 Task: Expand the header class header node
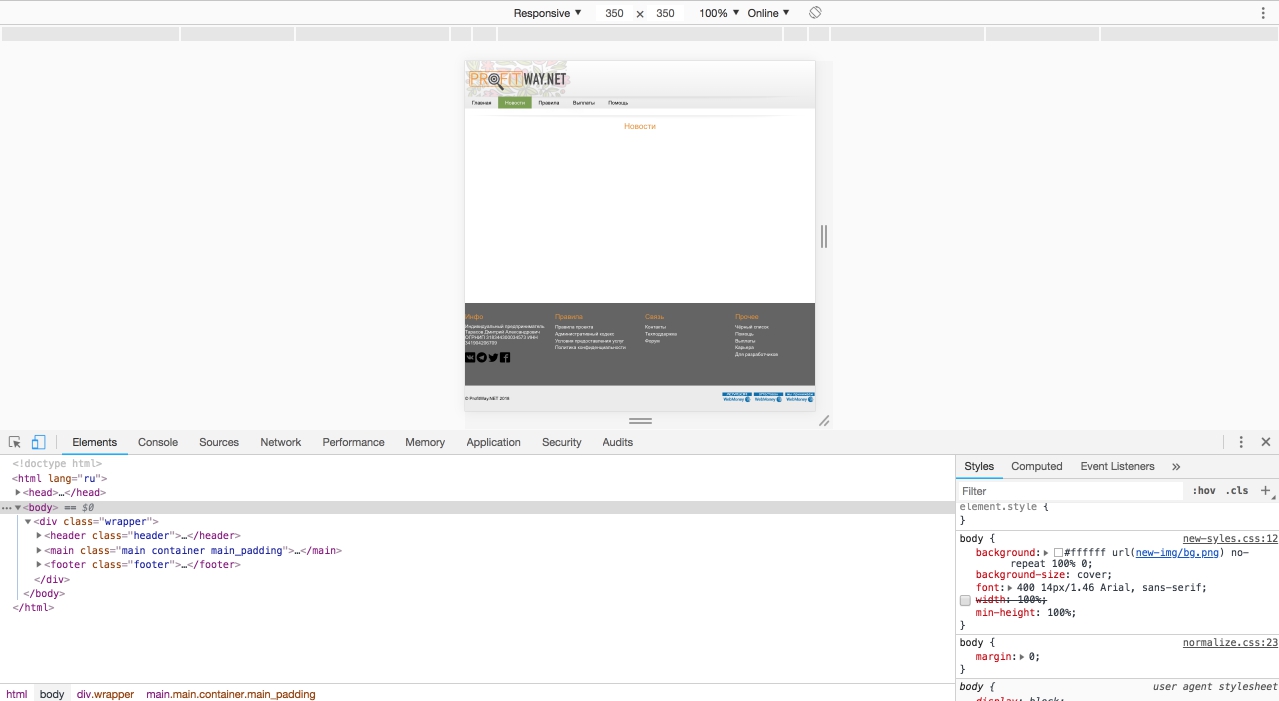tap(39, 536)
